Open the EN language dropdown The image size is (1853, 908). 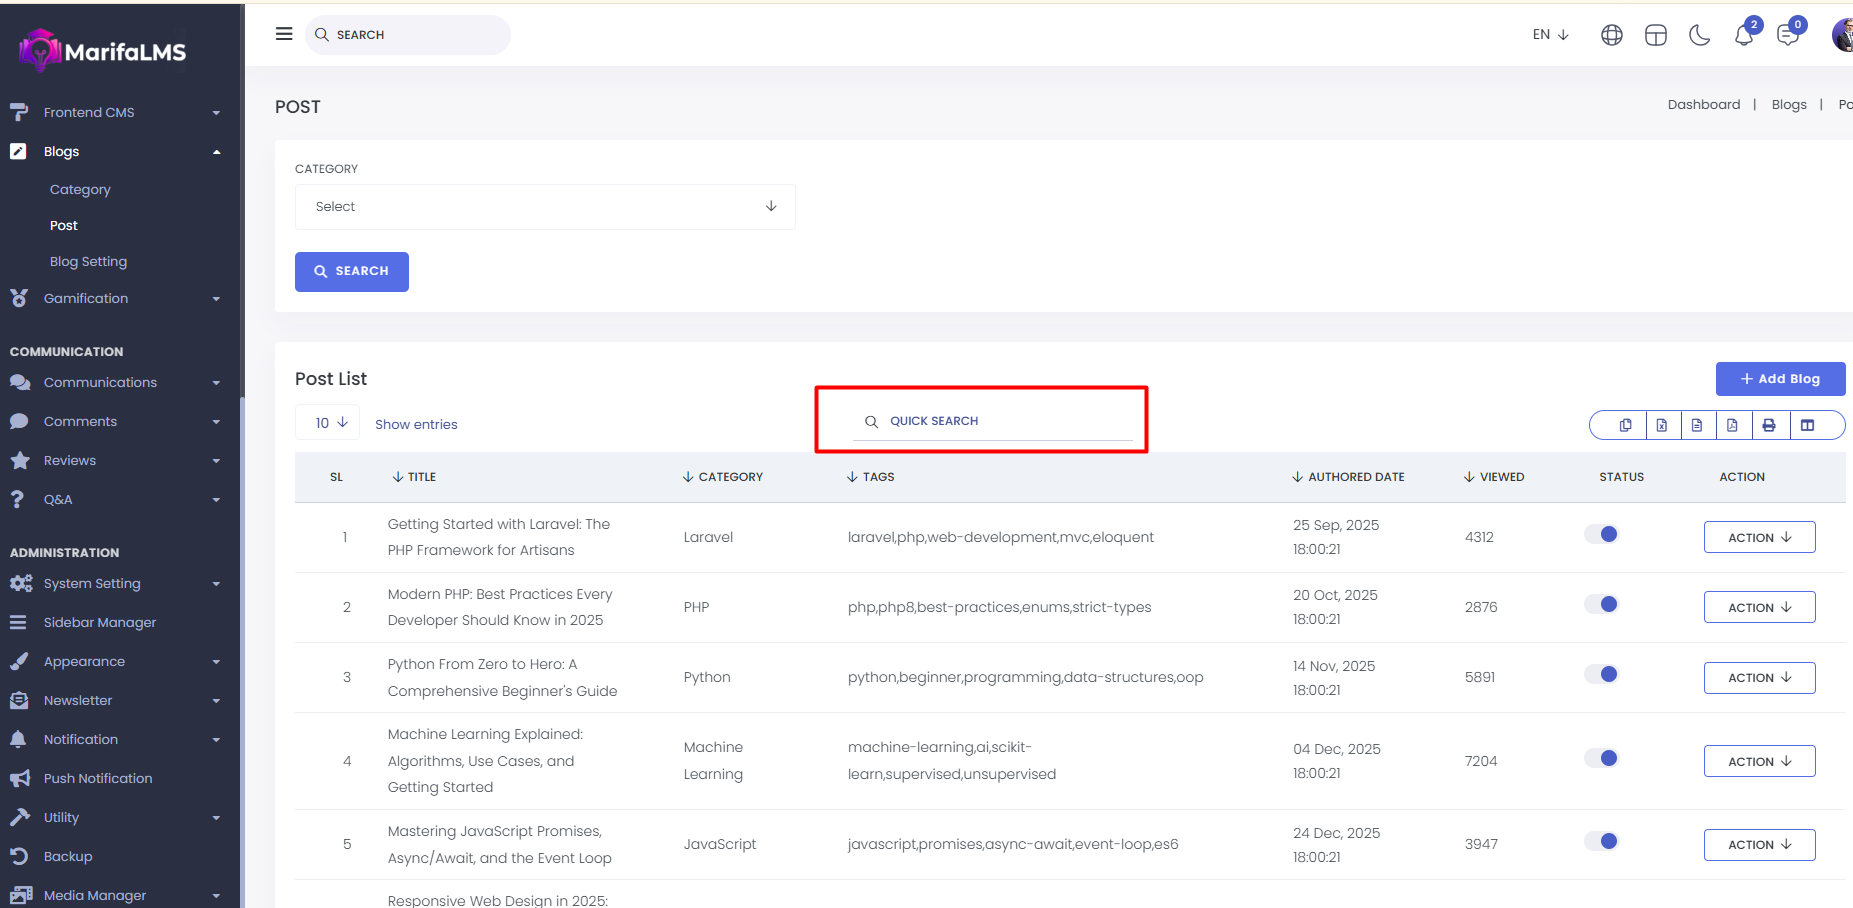[1550, 35]
